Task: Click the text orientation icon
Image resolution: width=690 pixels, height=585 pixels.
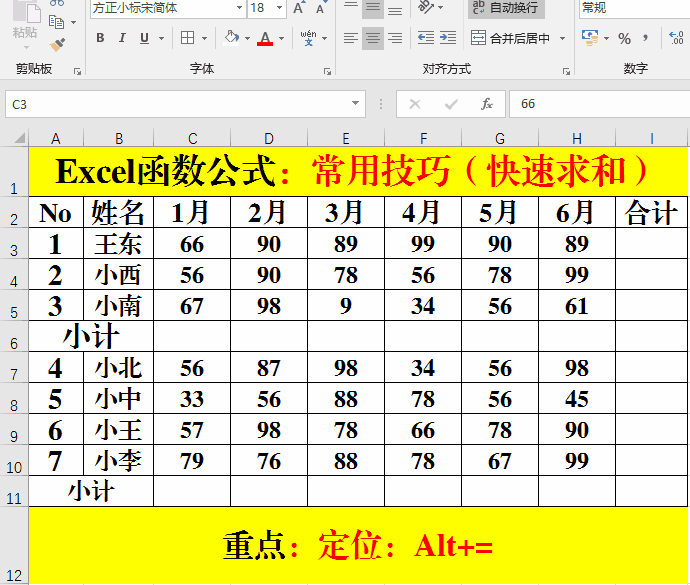Action: (x=425, y=7)
